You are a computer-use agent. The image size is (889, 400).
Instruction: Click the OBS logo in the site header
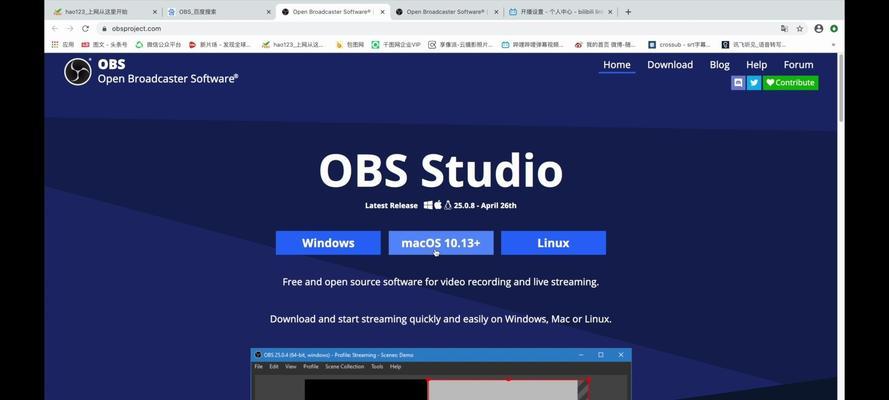pyautogui.click(x=78, y=72)
